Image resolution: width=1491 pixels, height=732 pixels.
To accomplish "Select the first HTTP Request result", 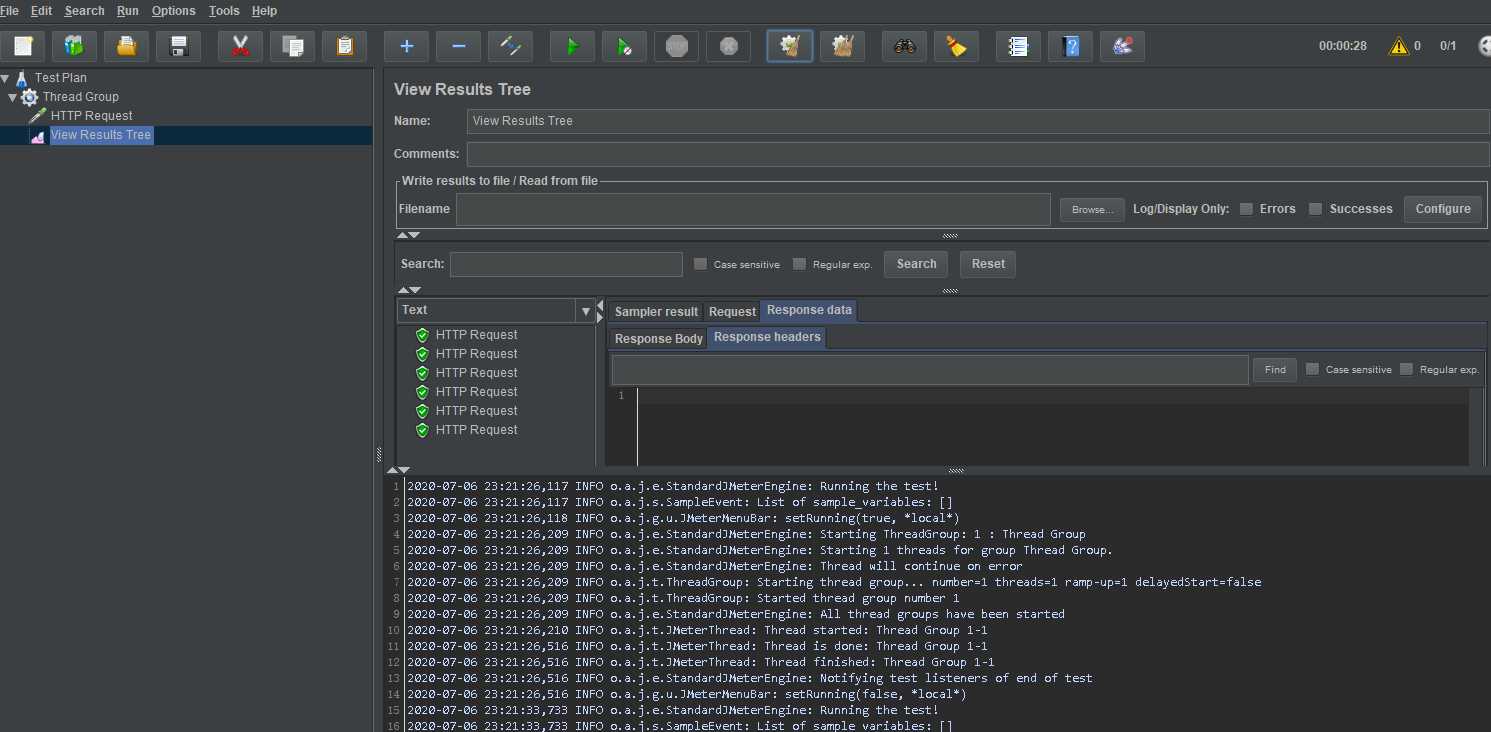I will [476, 335].
